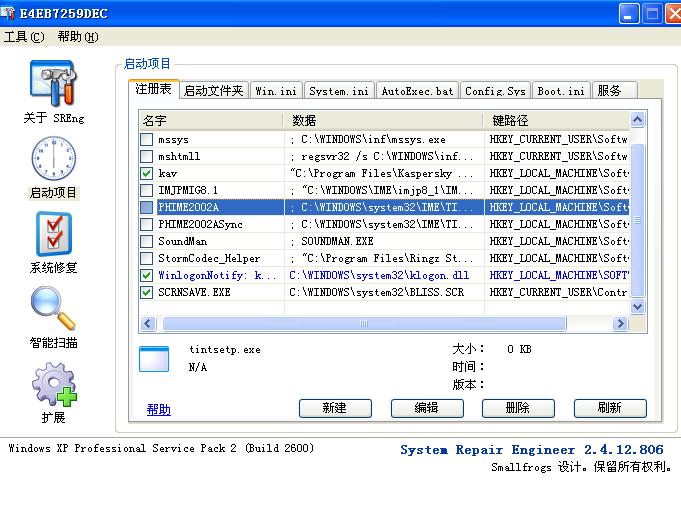Open the 工具(C) menu

24,37
